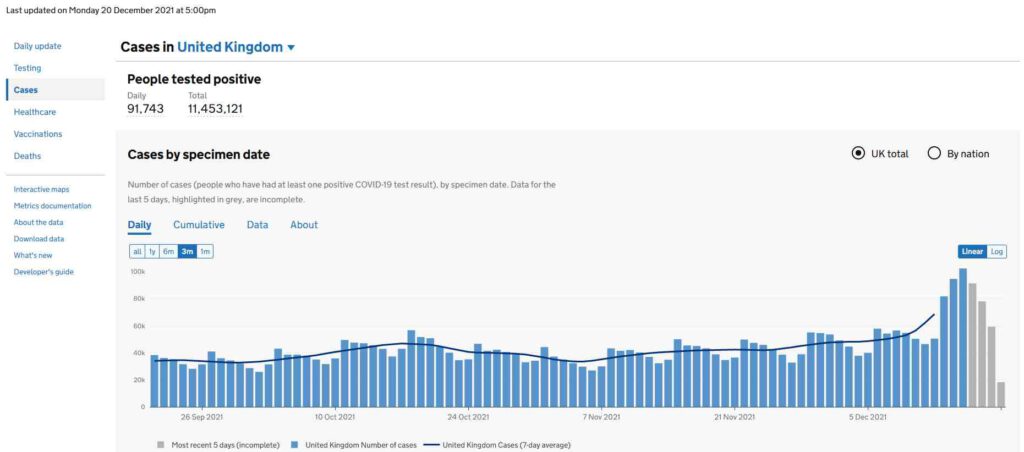Click the '26 Sep 2021' axis label
Image resolution: width=1024 pixels, height=452 pixels.
tap(200, 417)
